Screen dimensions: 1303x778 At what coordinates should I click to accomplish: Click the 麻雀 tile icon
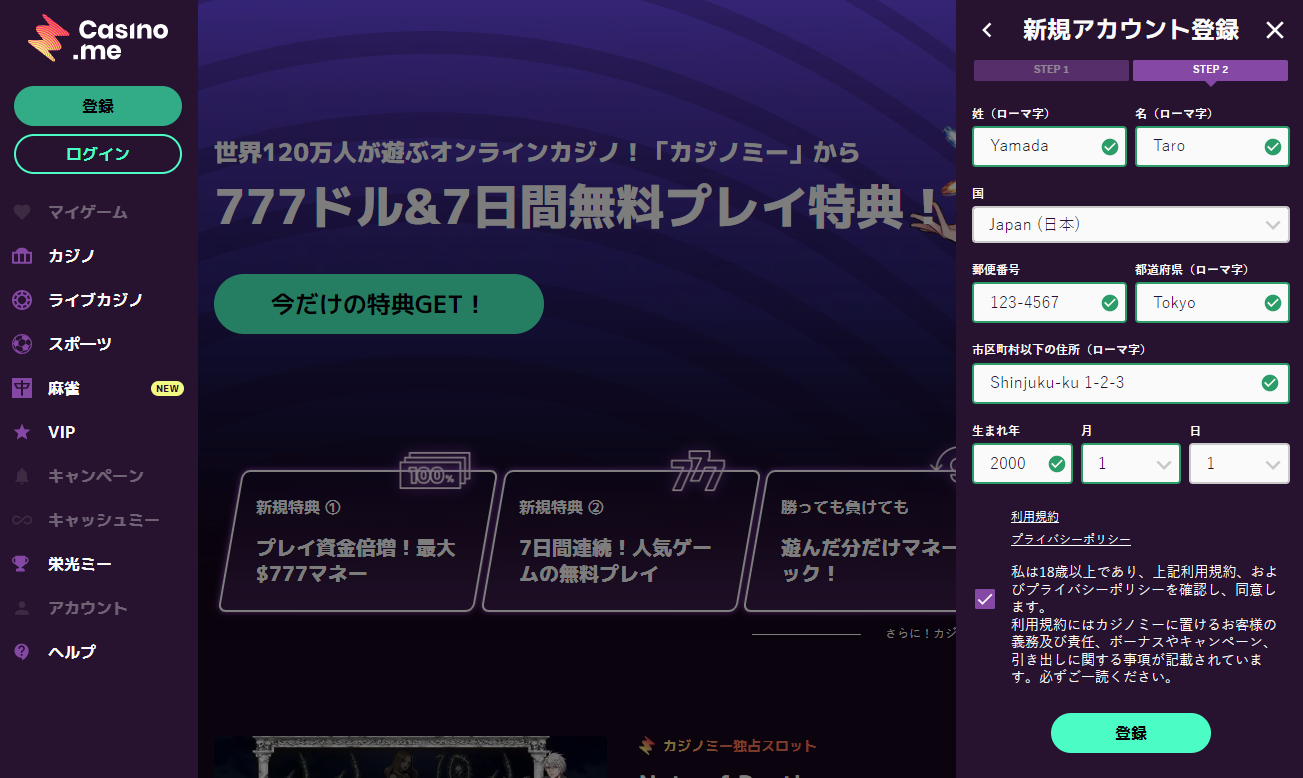tap(21, 388)
